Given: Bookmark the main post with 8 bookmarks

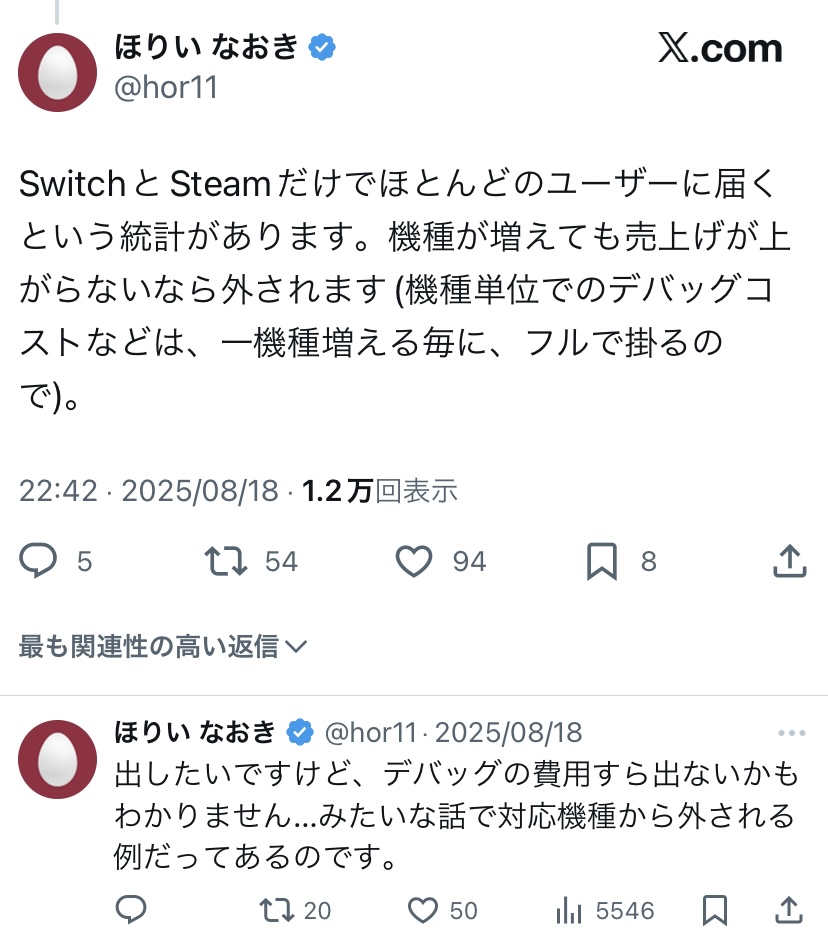Looking at the screenshot, I should point(601,562).
